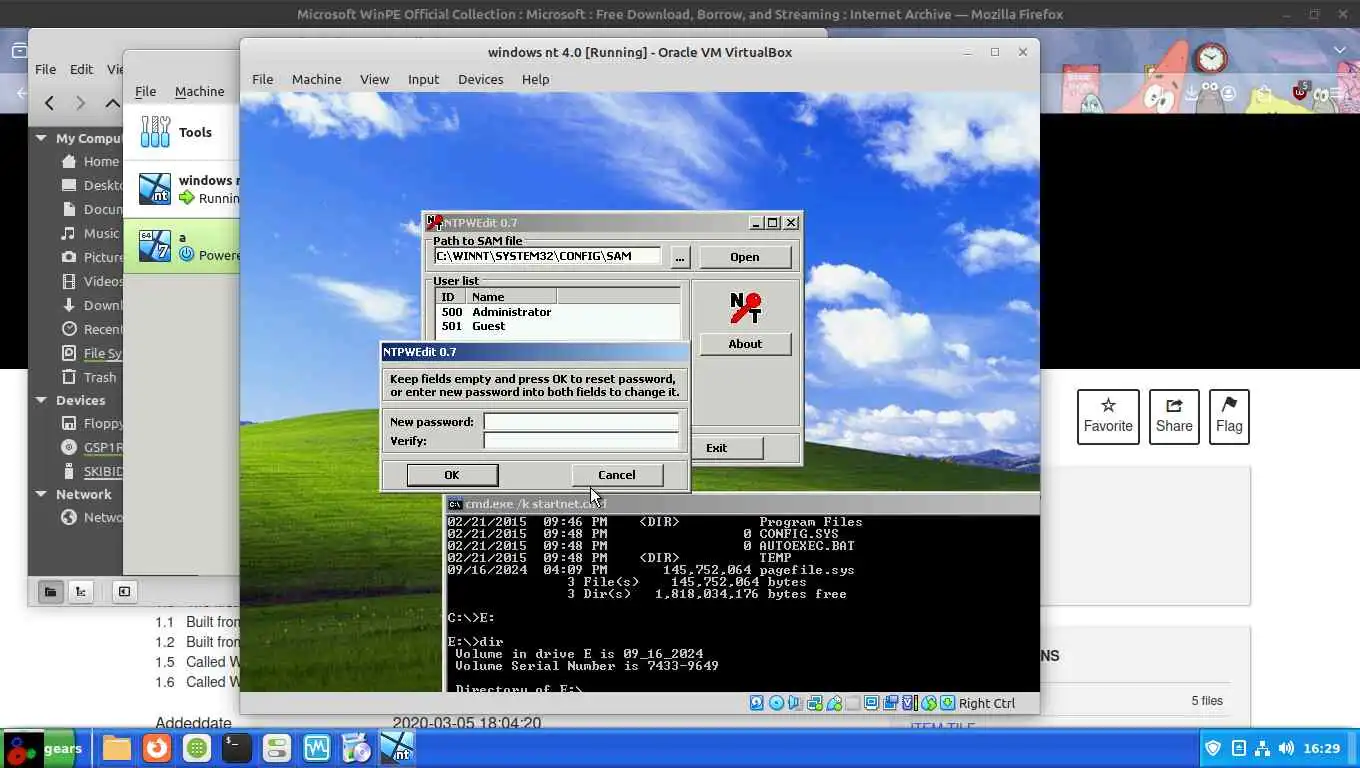1360x768 pixels.
Task: Click the hard disk activity status icon
Action: (x=757, y=703)
